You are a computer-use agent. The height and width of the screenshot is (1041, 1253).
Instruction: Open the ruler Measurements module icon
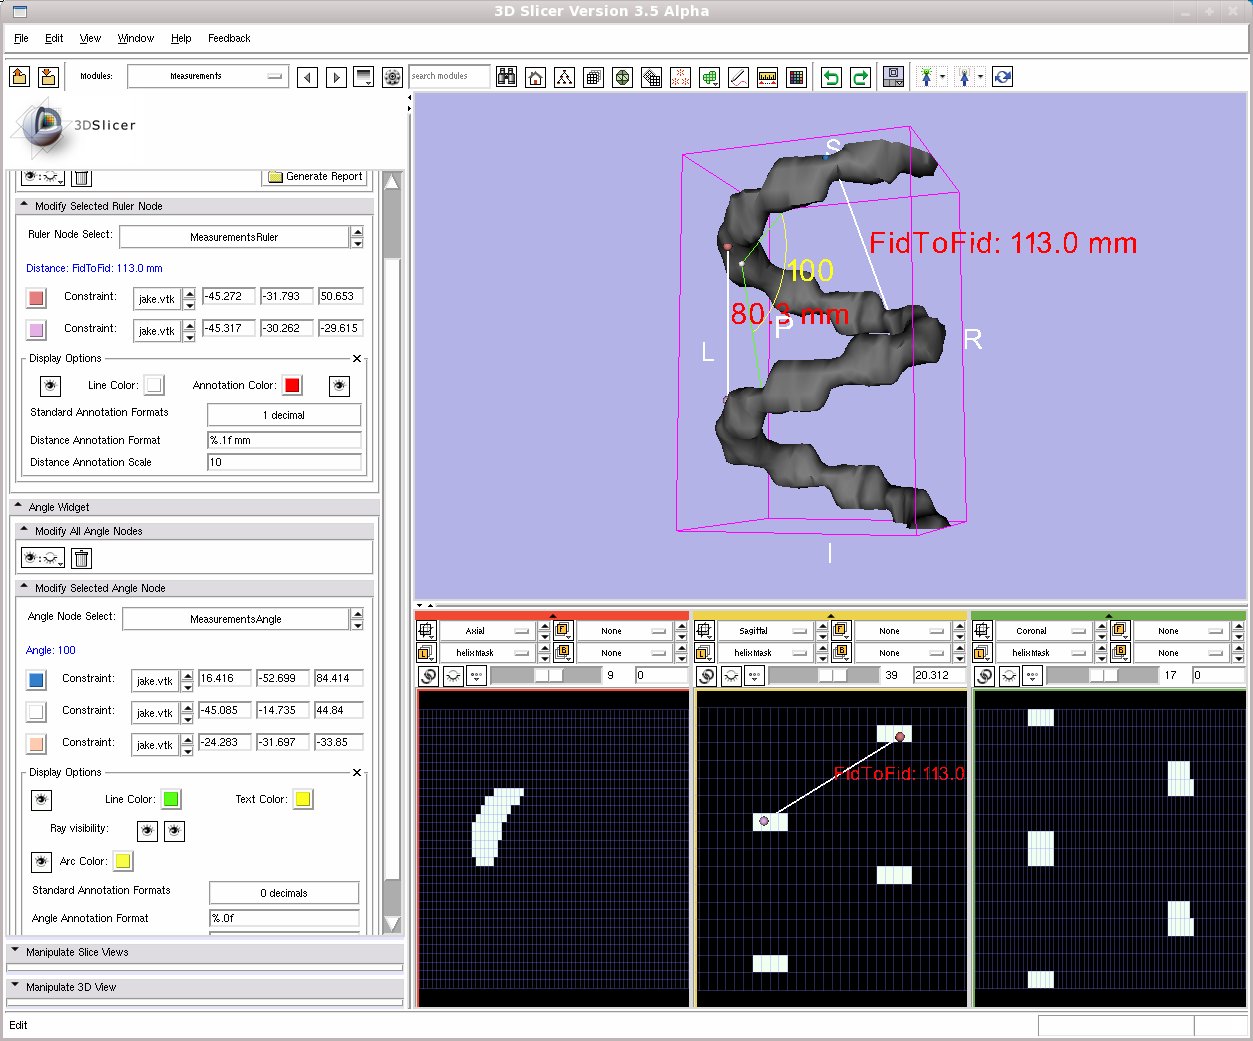pyautogui.click(x=768, y=77)
